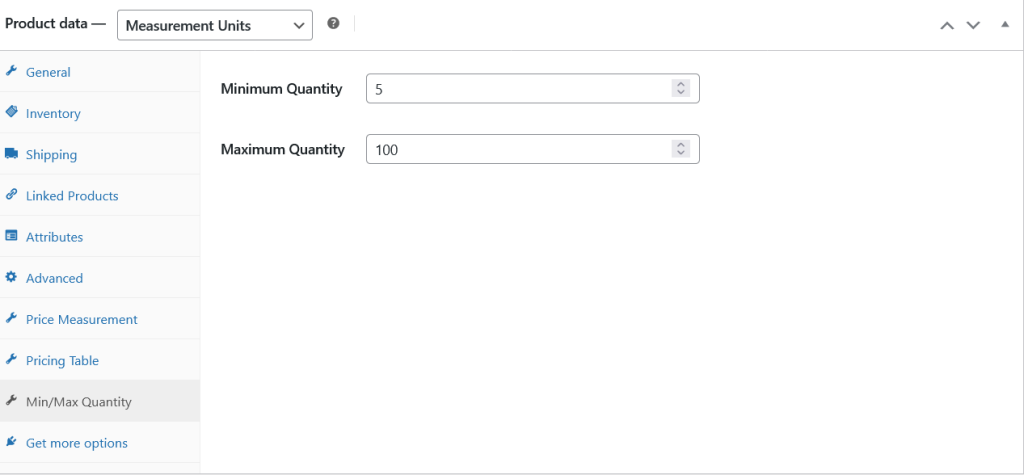Open the Measurement Units product type dropdown
Viewport: 1024px width, 475px height.
(214, 25)
